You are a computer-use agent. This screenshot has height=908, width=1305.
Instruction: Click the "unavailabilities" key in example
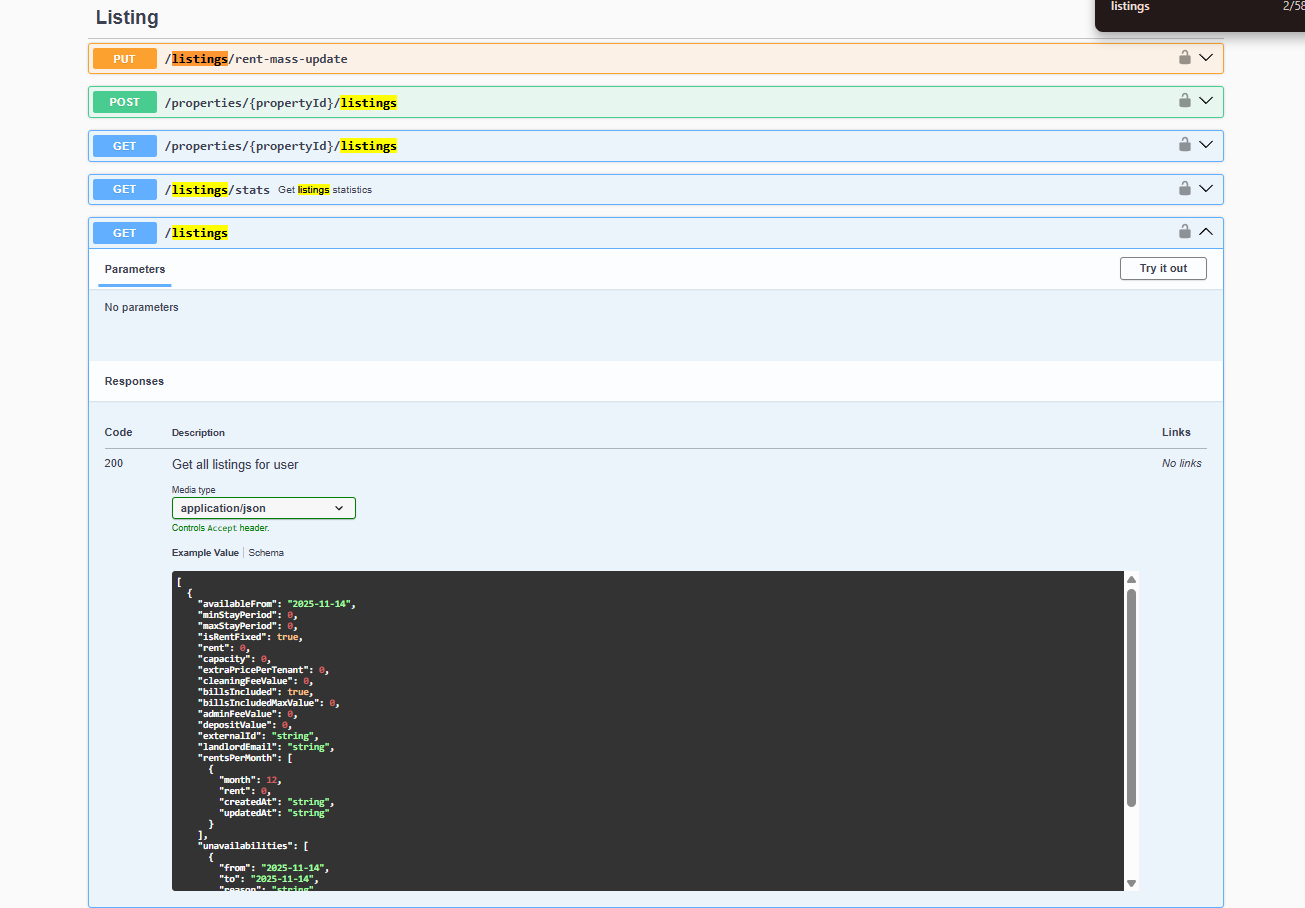pos(247,846)
